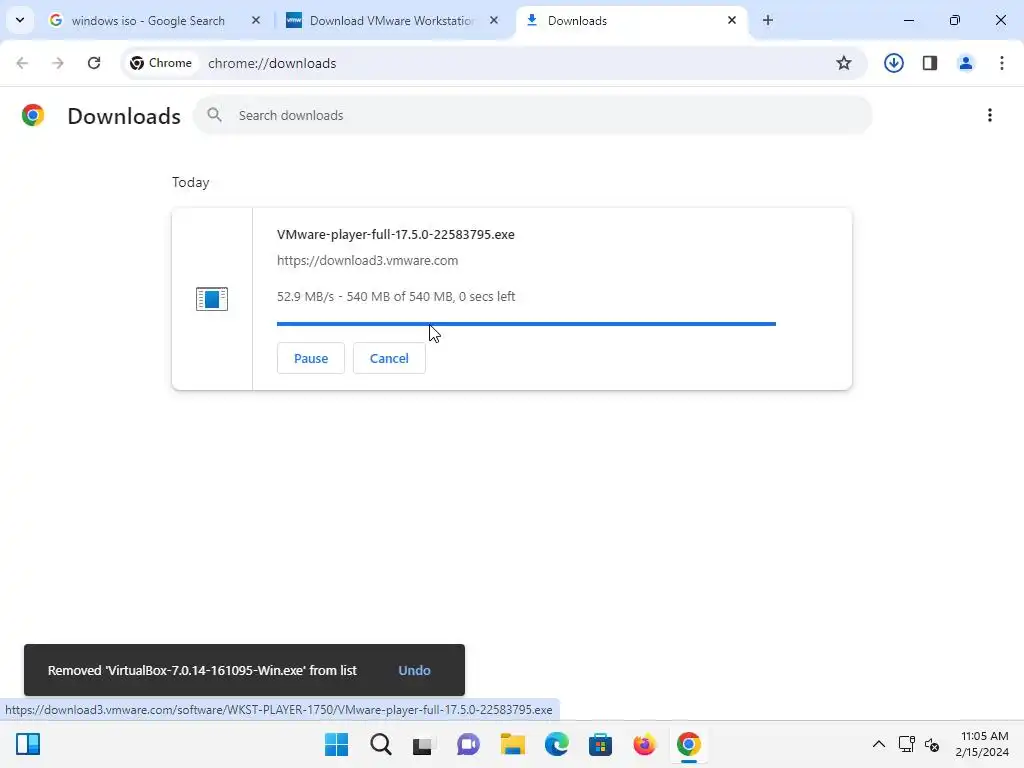The height and width of the screenshot is (768, 1024).
Task: Open Microsoft Store from the taskbar
Action: [x=600, y=744]
